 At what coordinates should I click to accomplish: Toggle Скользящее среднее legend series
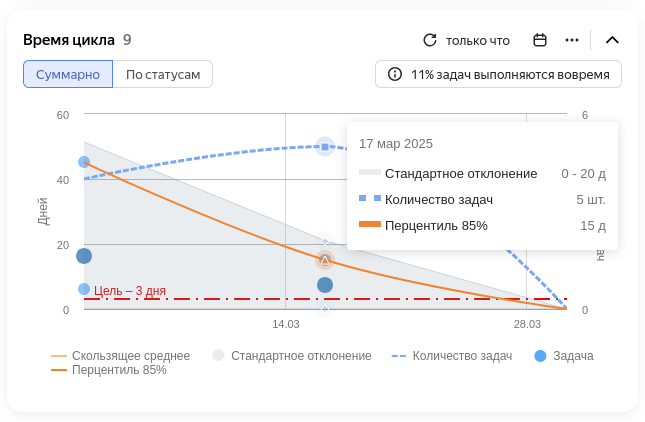(x=121, y=355)
